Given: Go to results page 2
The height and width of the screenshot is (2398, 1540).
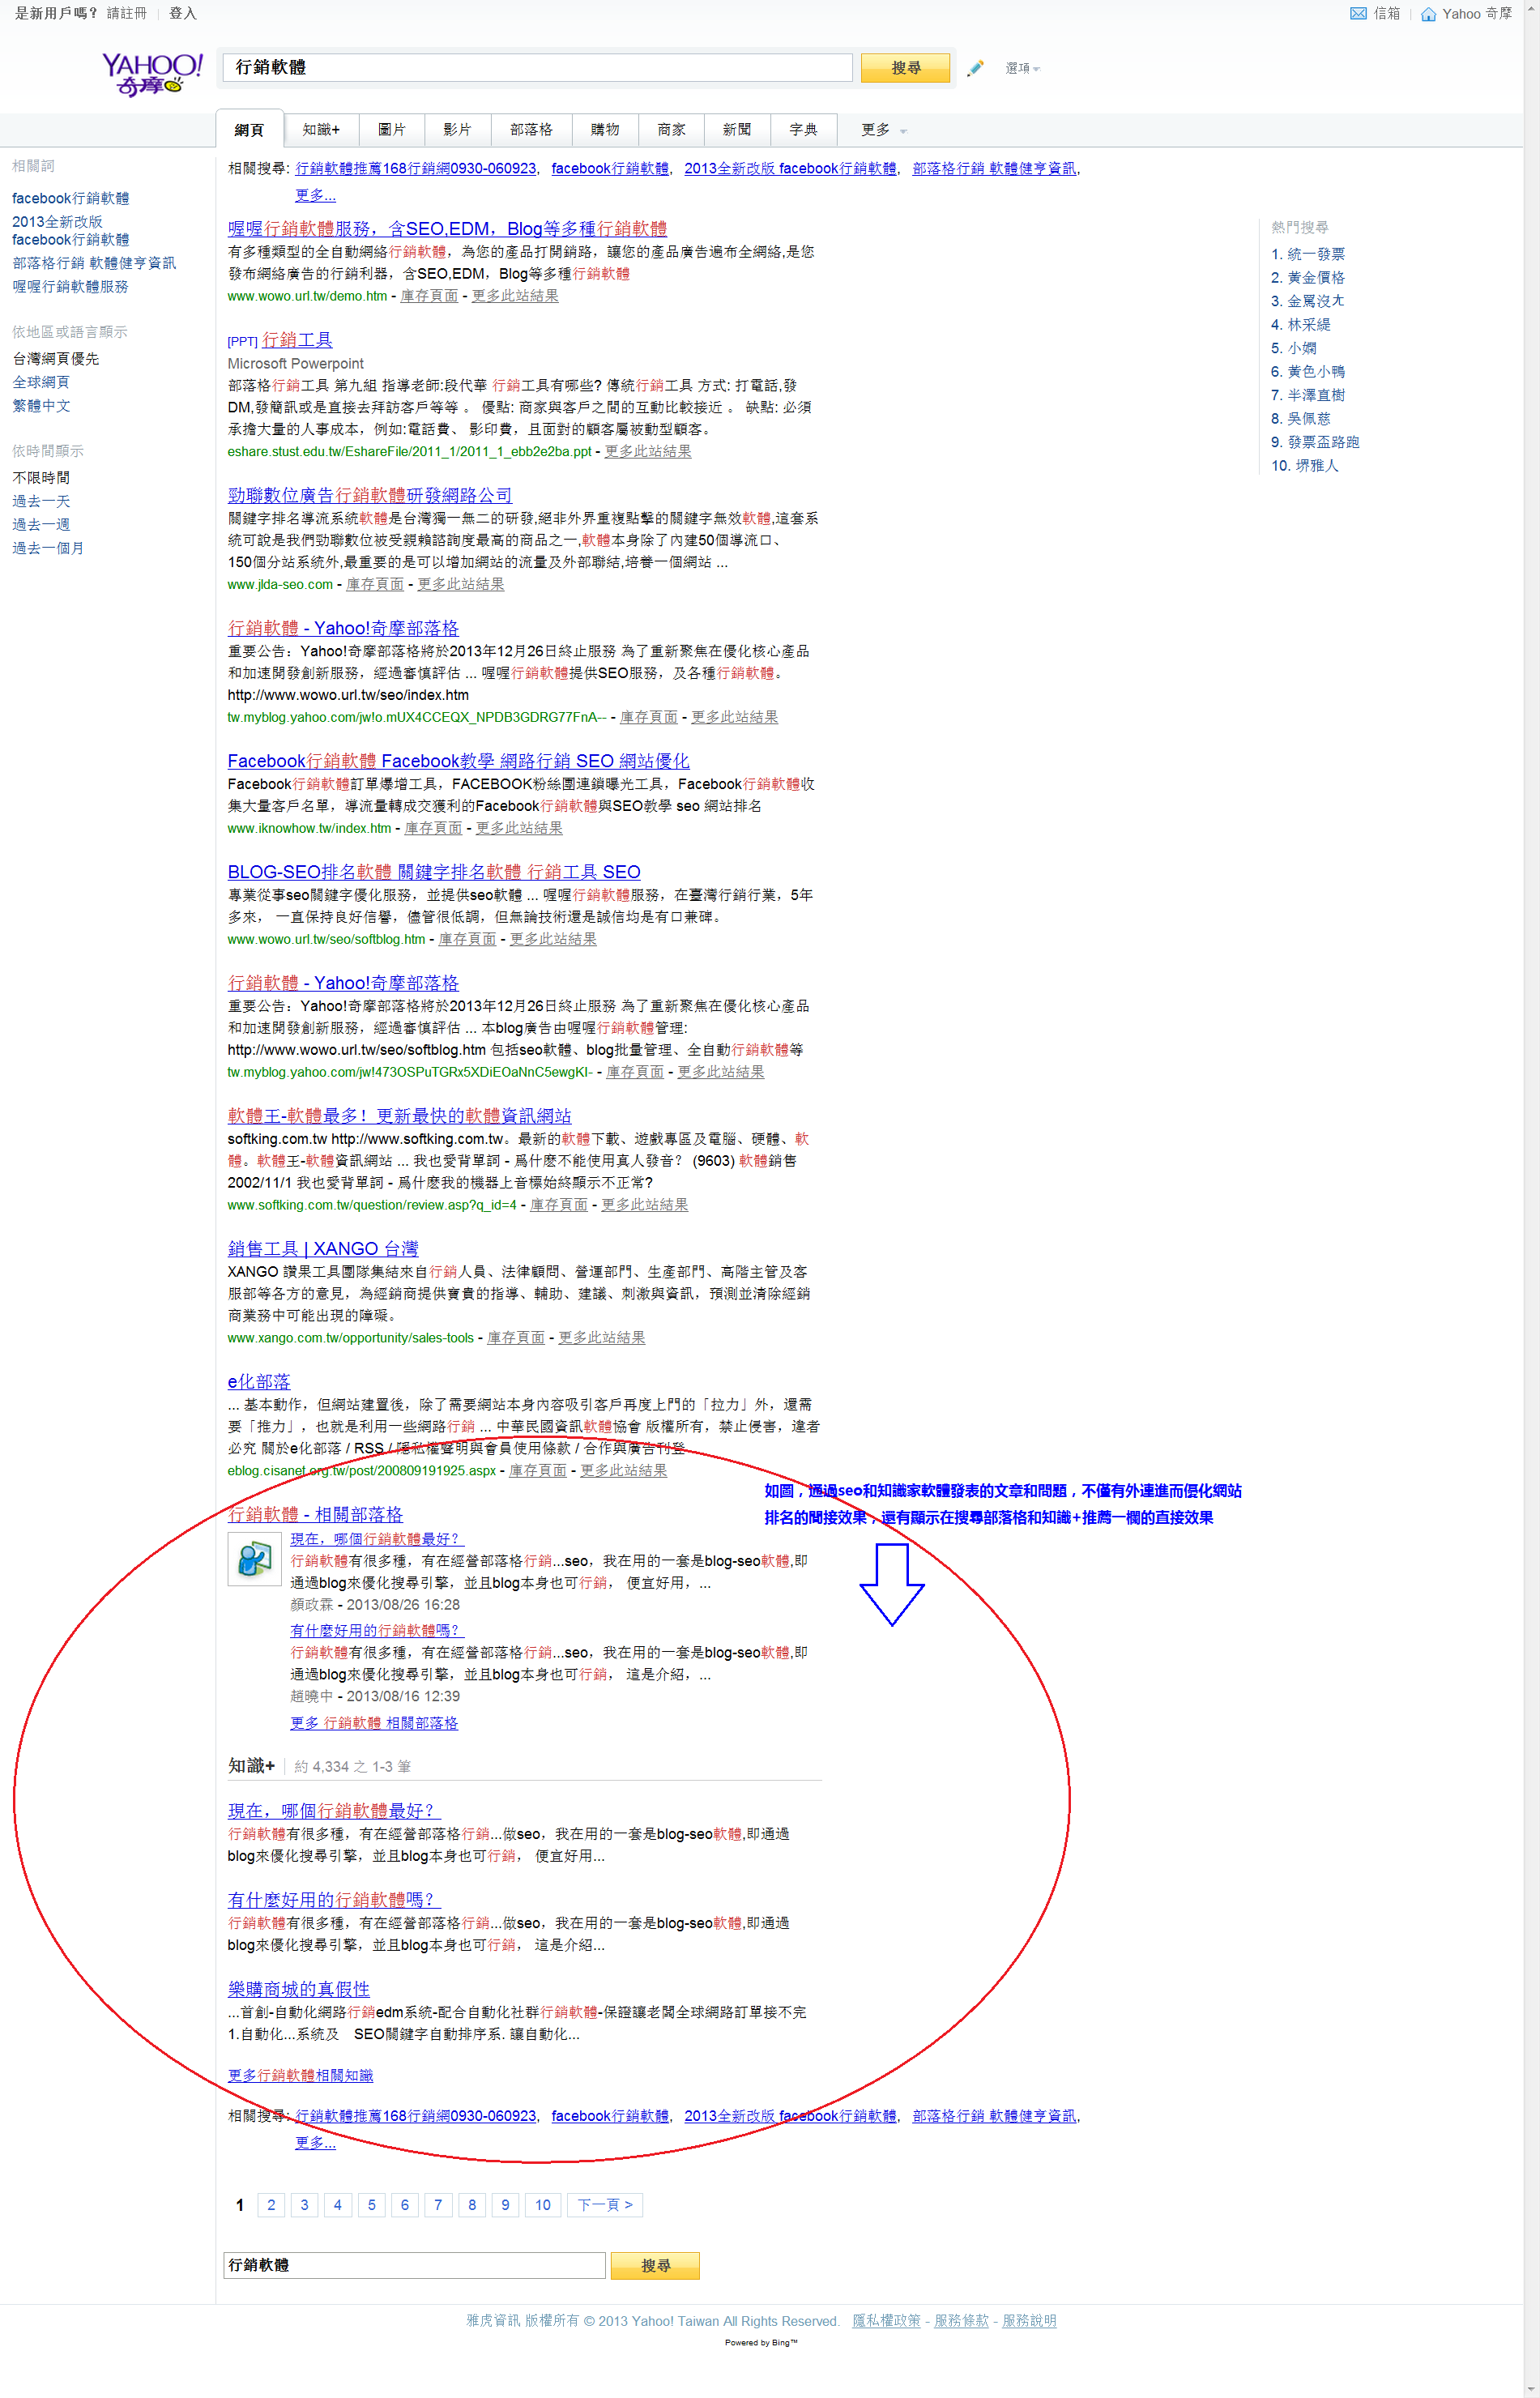Looking at the screenshot, I should pos(271,2204).
